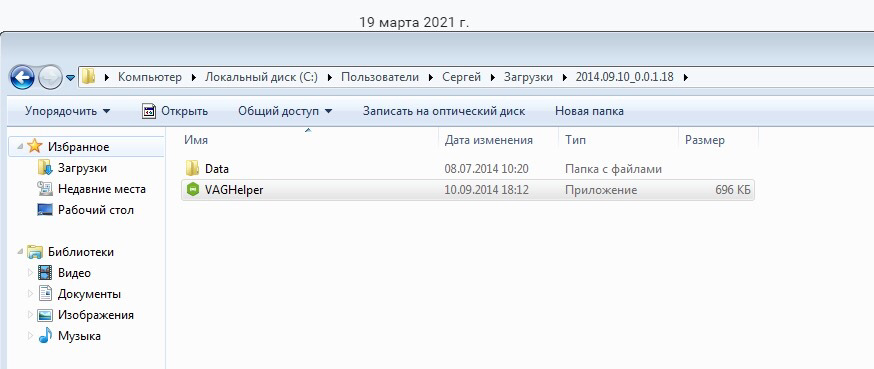Screen dimensions: 874x369
Task: Go to Сергей breadcrumb folder
Action: (x=462, y=77)
